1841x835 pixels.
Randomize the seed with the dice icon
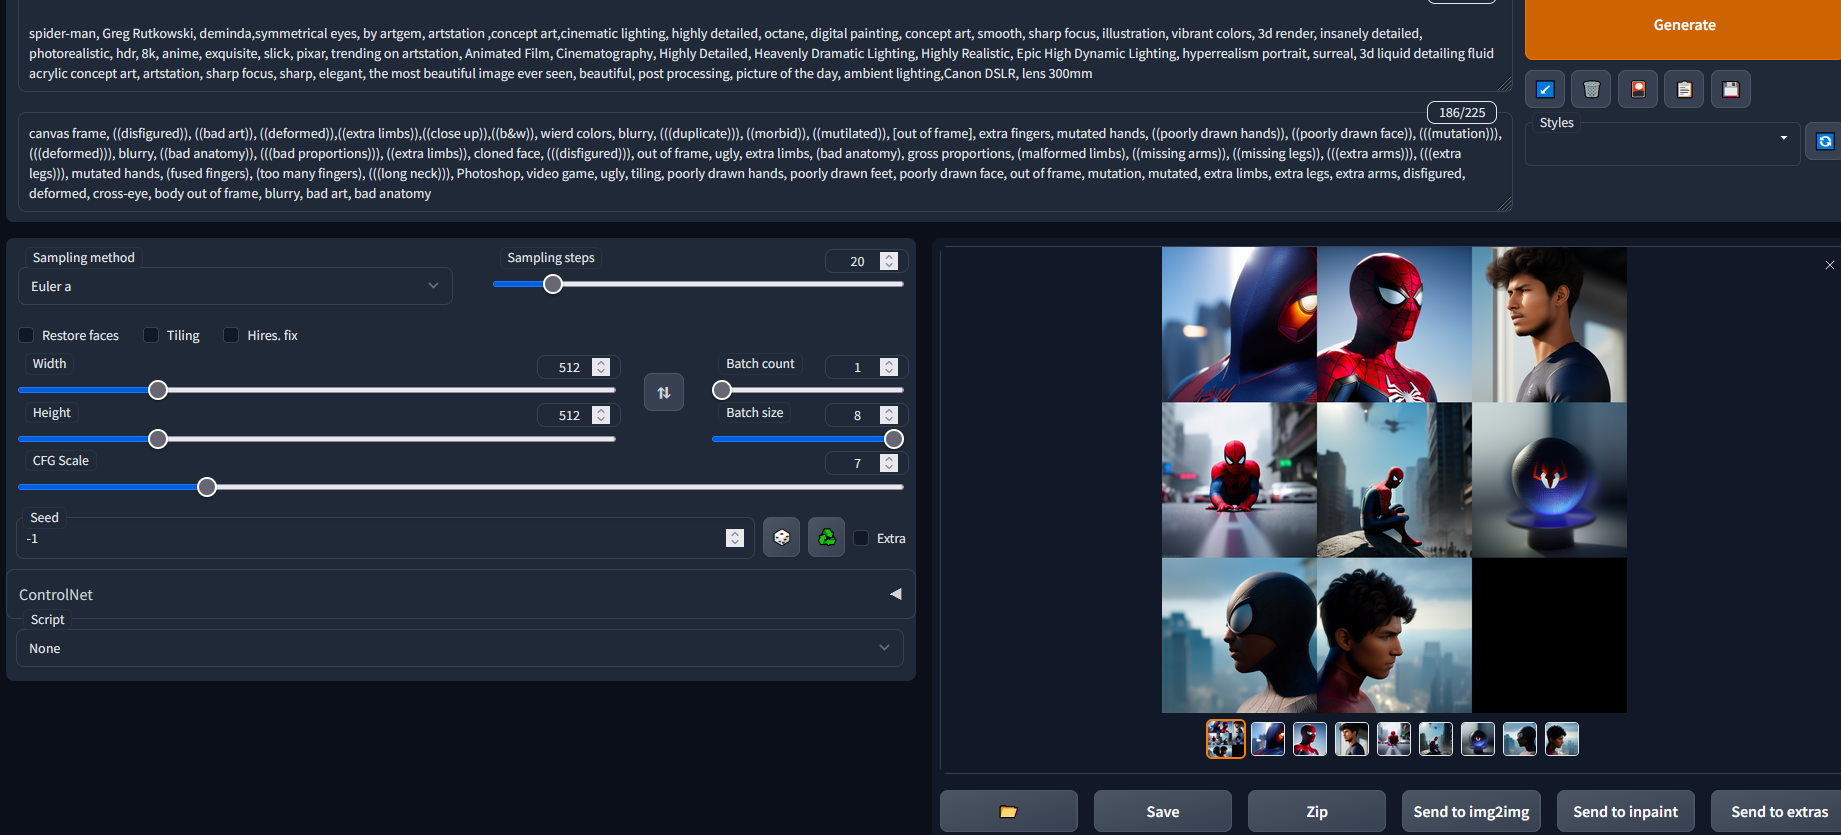click(x=781, y=538)
